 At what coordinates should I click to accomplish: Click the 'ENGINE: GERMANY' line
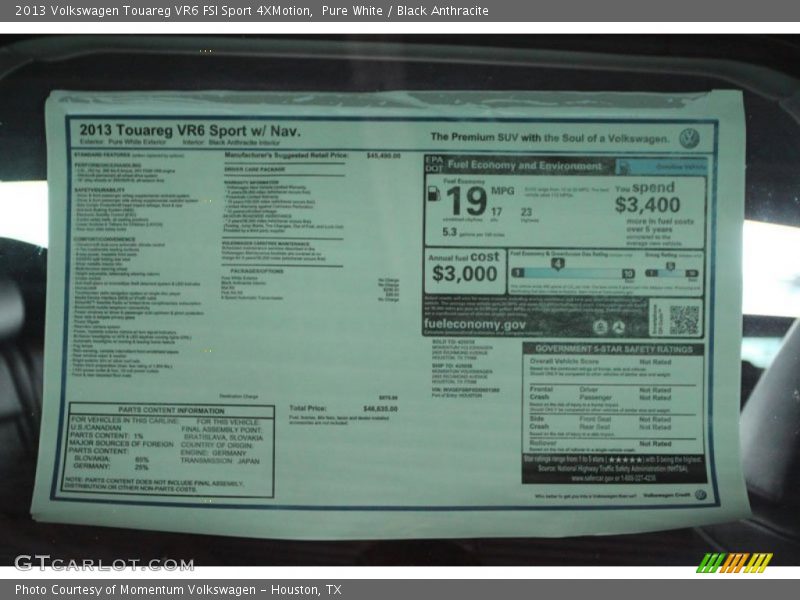[x=214, y=453]
